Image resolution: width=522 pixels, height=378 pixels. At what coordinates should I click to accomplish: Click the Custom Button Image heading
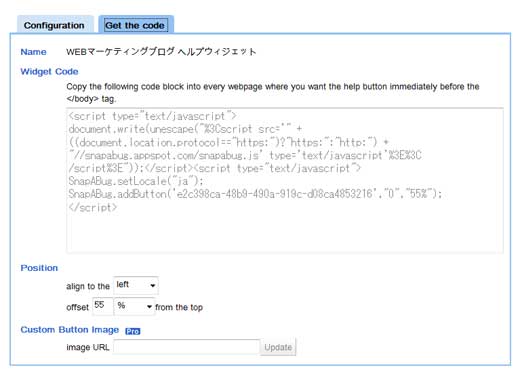tap(70, 330)
